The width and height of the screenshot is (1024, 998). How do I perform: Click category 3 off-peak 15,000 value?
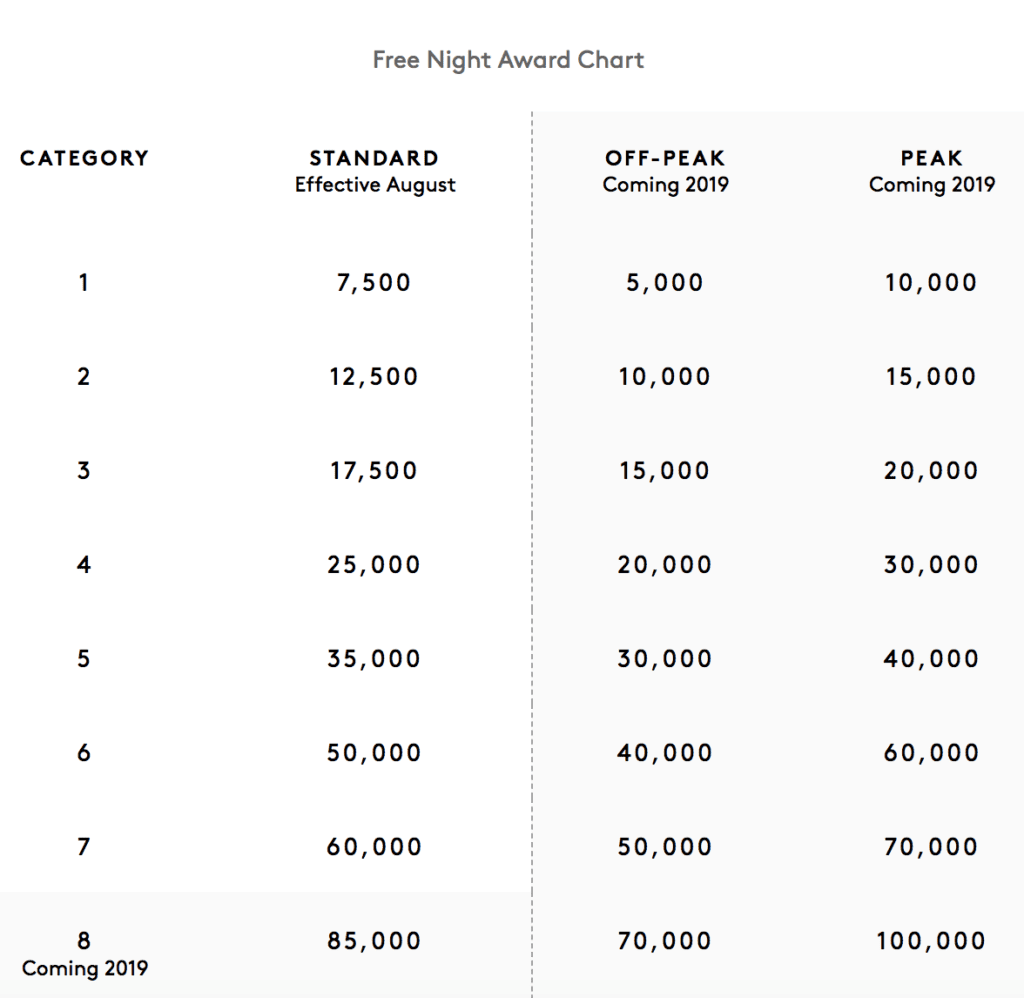pyautogui.click(x=665, y=471)
